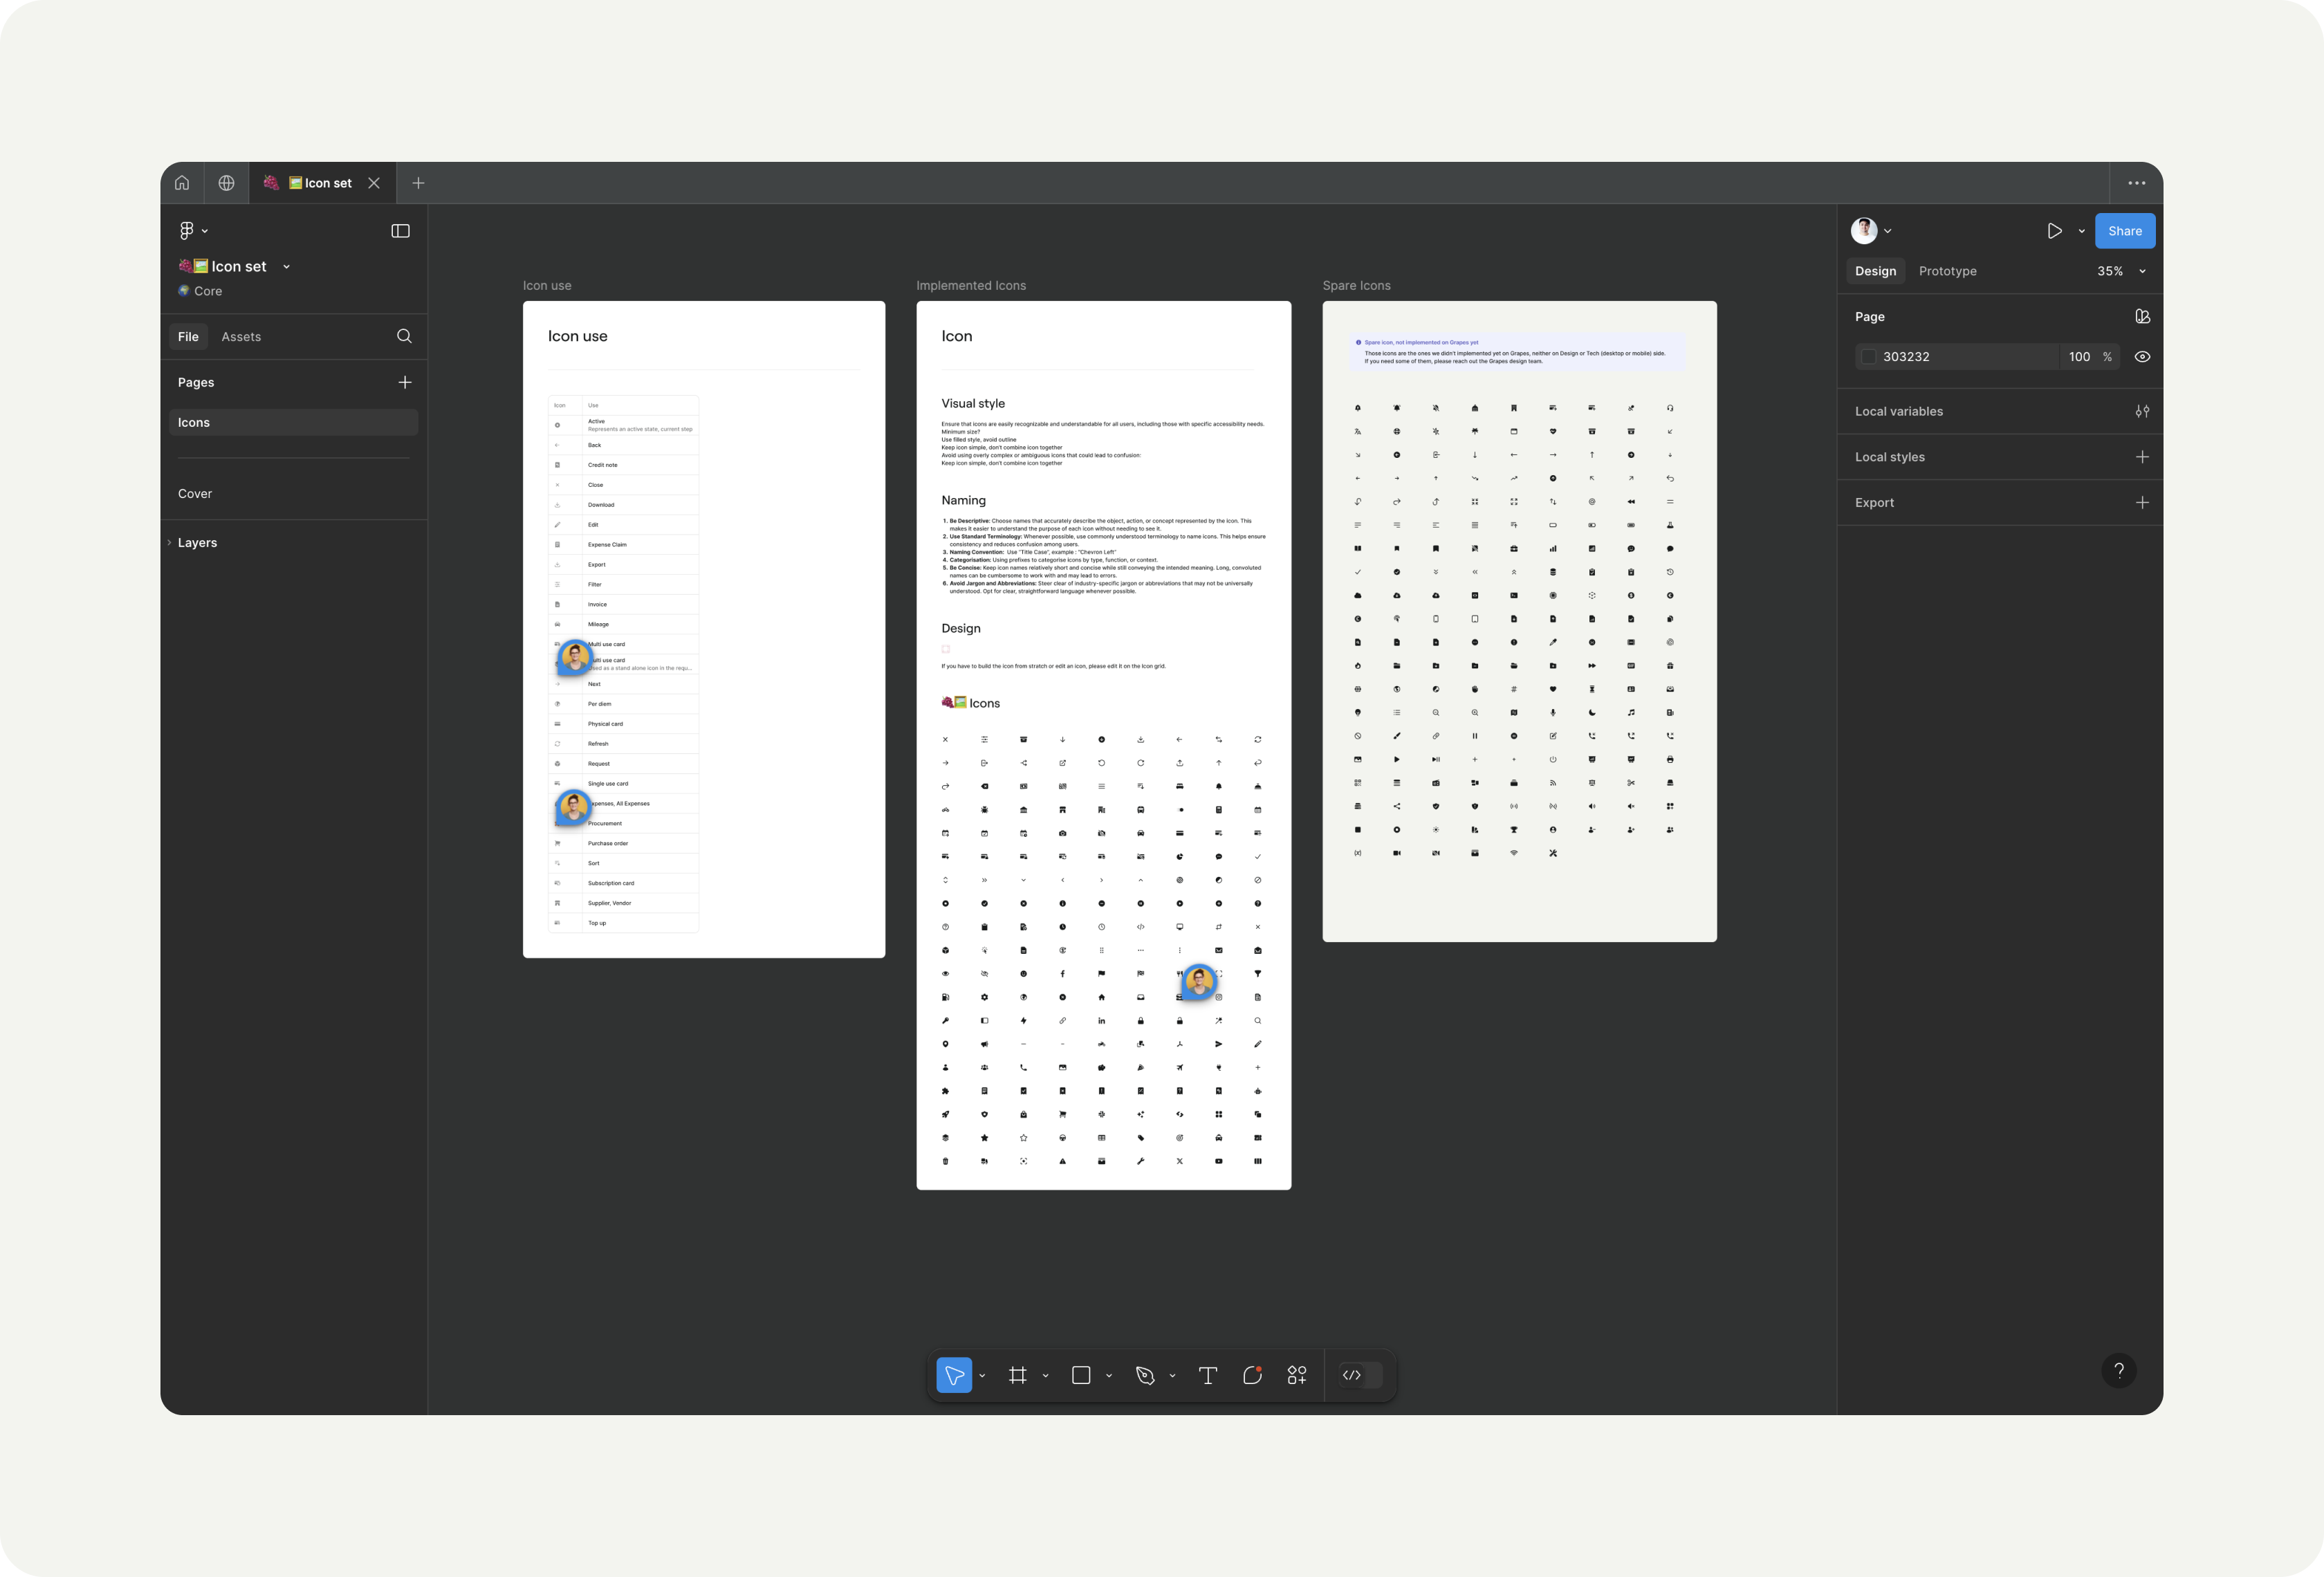Select the Icon use frame label

click(547, 286)
